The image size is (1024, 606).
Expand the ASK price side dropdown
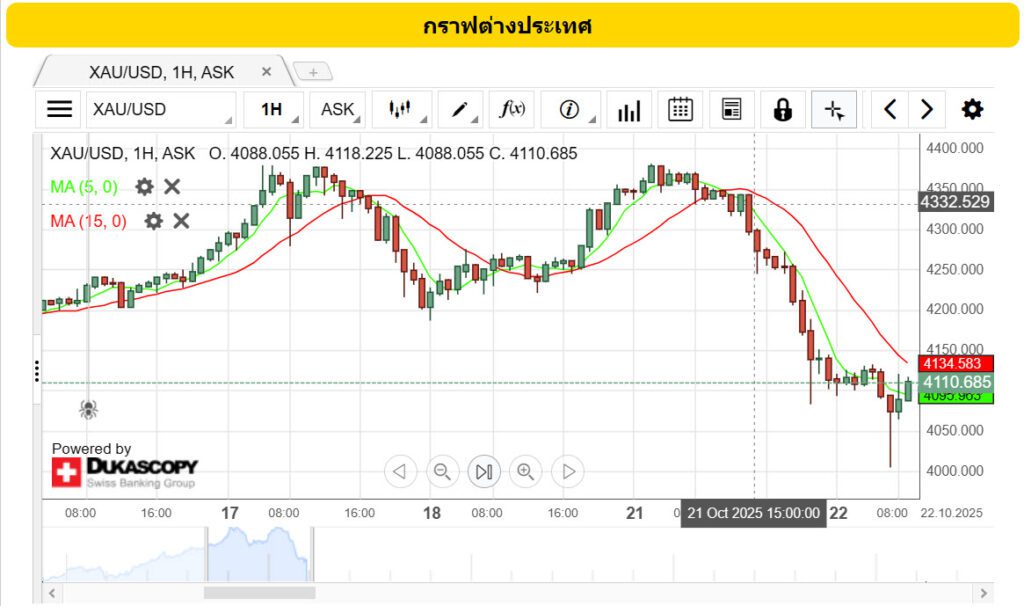click(338, 110)
